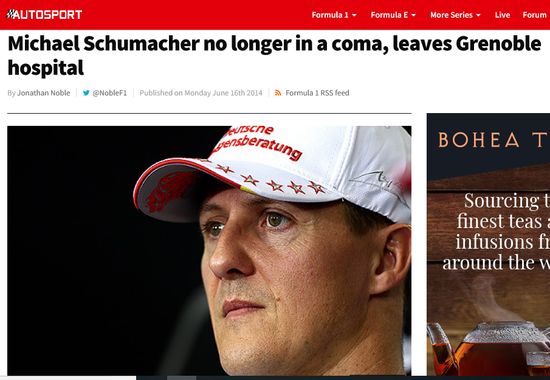Image resolution: width=550 pixels, height=380 pixels.
Task: Click the Autosport logo
Action: (44, 14)
